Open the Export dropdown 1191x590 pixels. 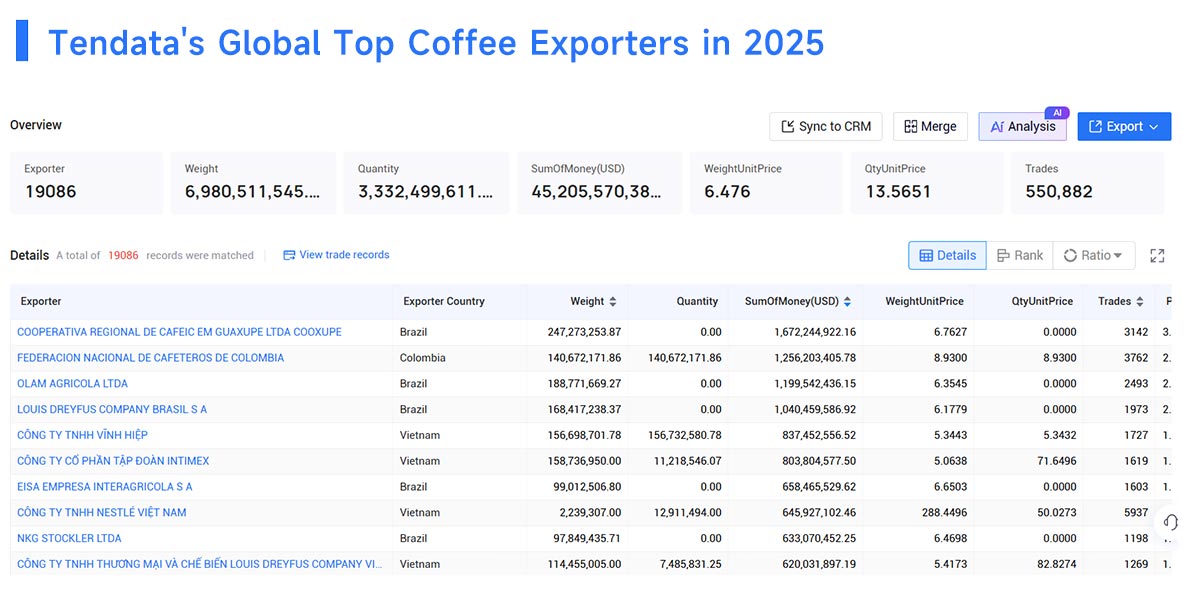(x=1124, y=127)
